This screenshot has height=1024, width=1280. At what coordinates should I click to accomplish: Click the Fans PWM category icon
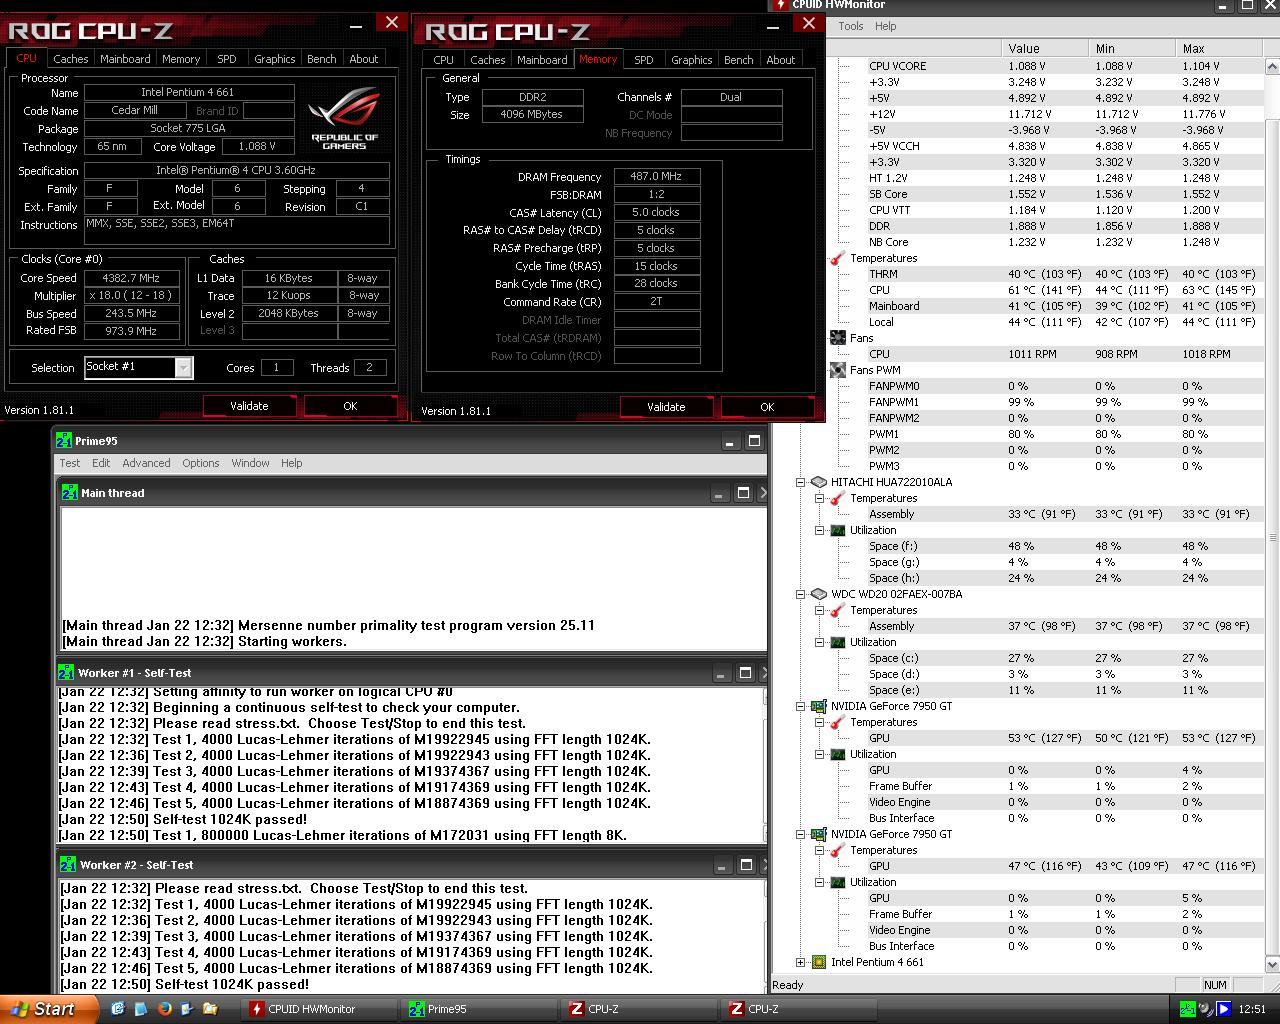click(x=837, y=370)
